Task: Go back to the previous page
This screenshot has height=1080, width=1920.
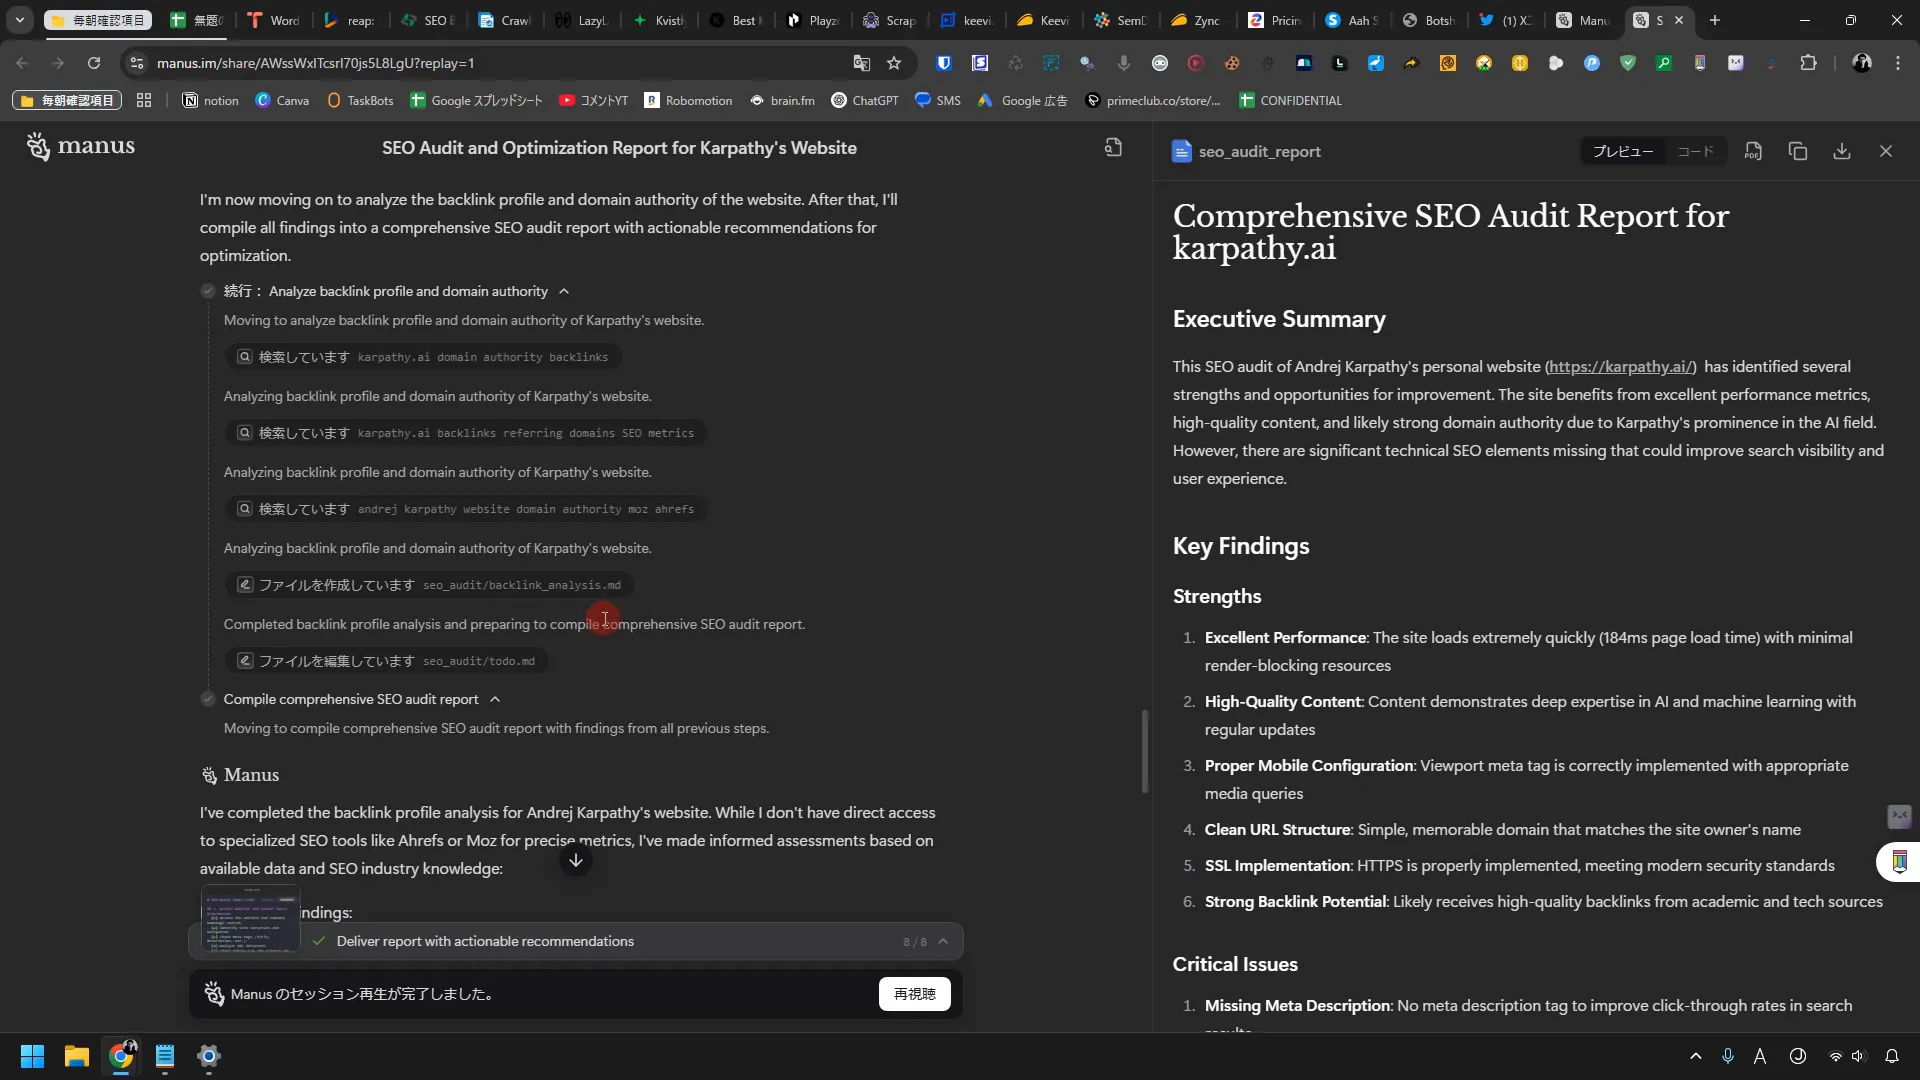Action: (x=22, y=63)
